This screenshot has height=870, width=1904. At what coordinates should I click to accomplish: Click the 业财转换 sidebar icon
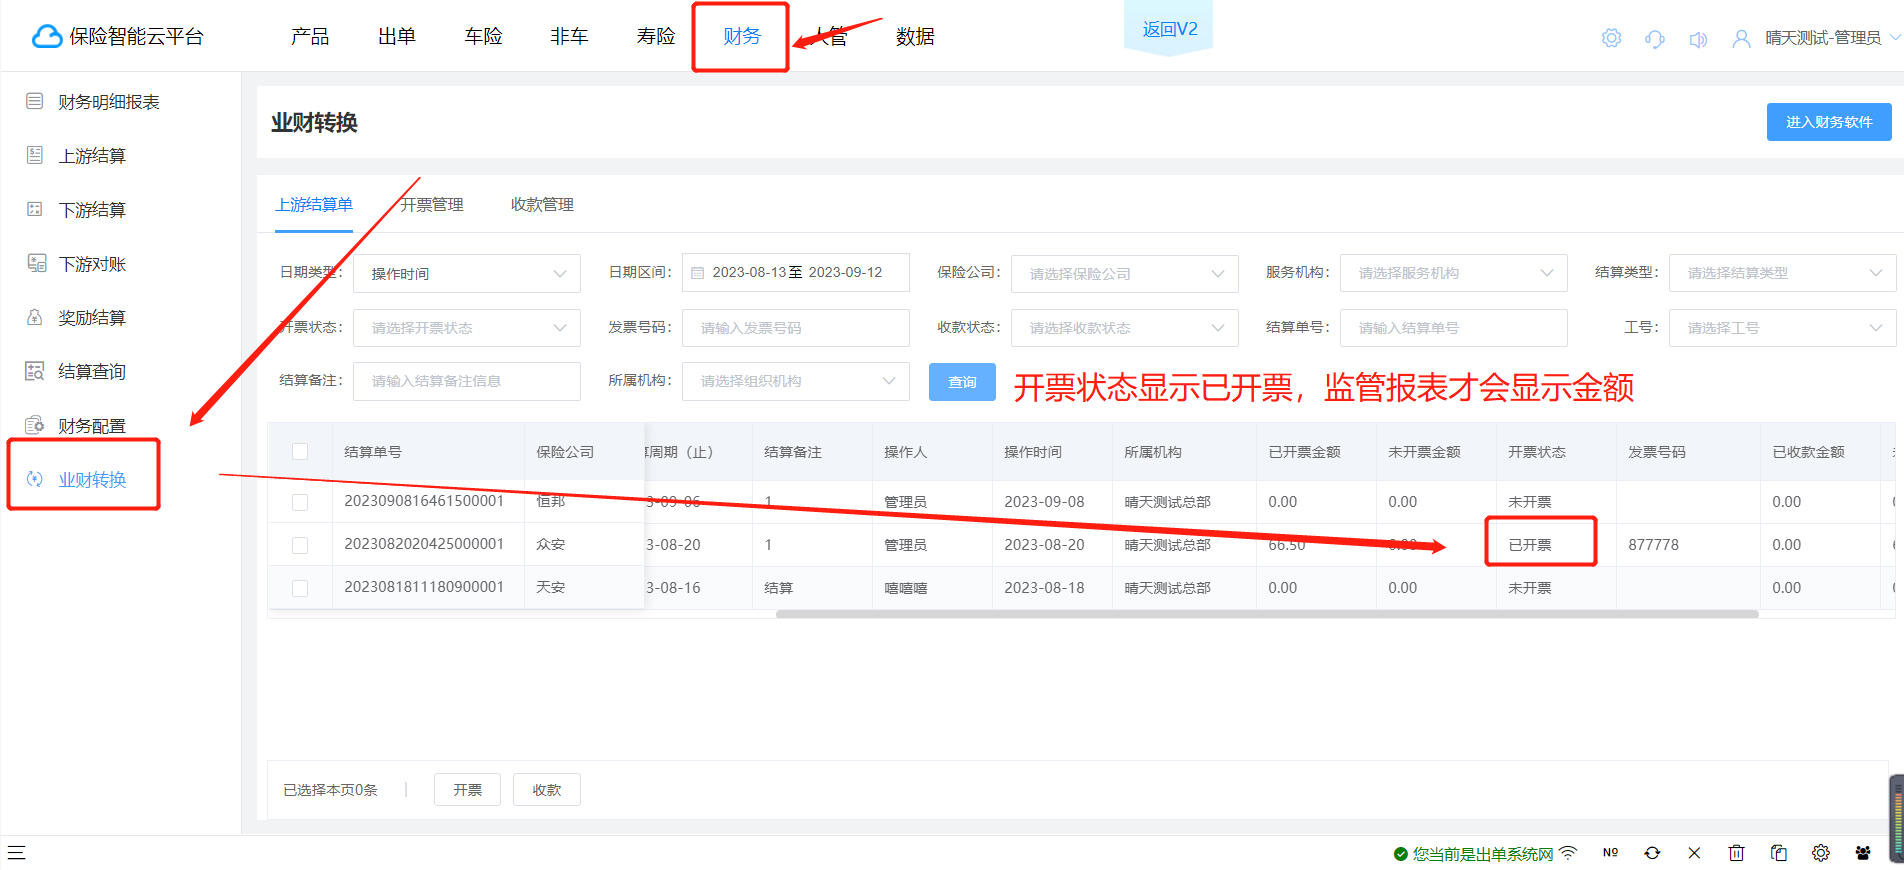(35, 479)
